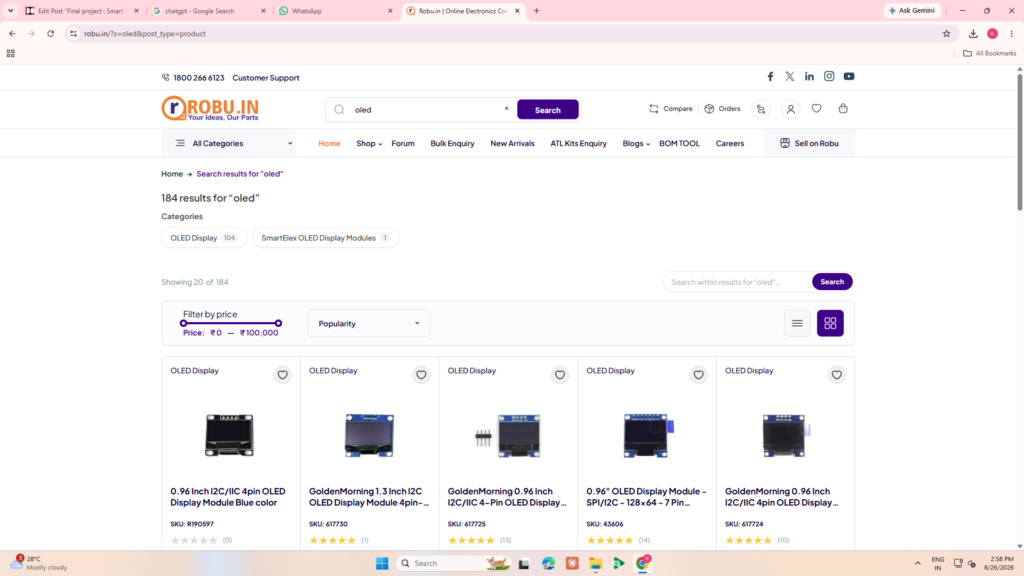The image size is (1024, 576).
Task: Open the Orders link
Action: 722,109
